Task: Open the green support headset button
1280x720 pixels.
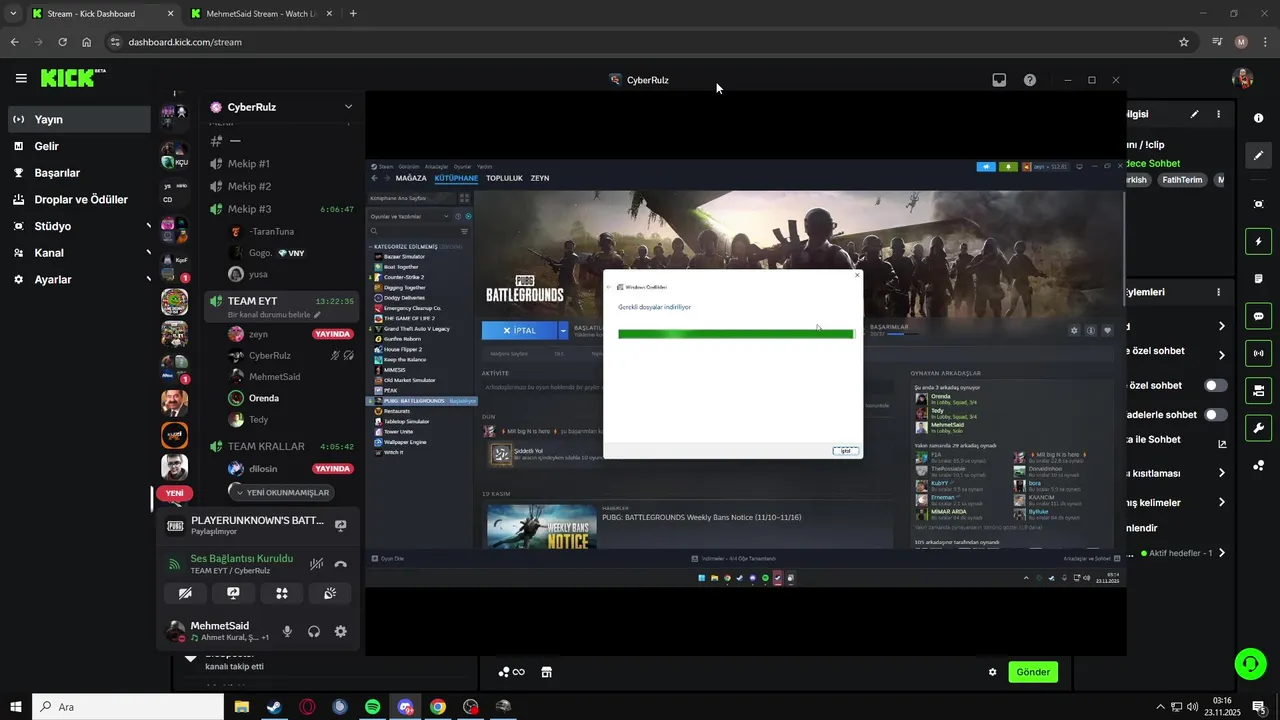Action: pyautogui.click(x=1249, y=663)
